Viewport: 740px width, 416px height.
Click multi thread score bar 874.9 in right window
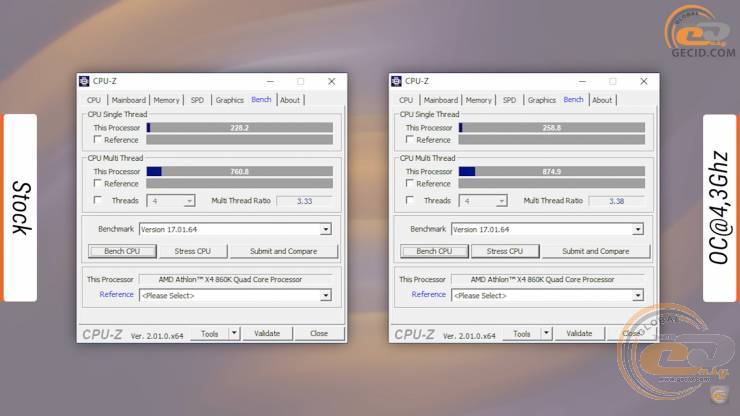click(552, 171)
